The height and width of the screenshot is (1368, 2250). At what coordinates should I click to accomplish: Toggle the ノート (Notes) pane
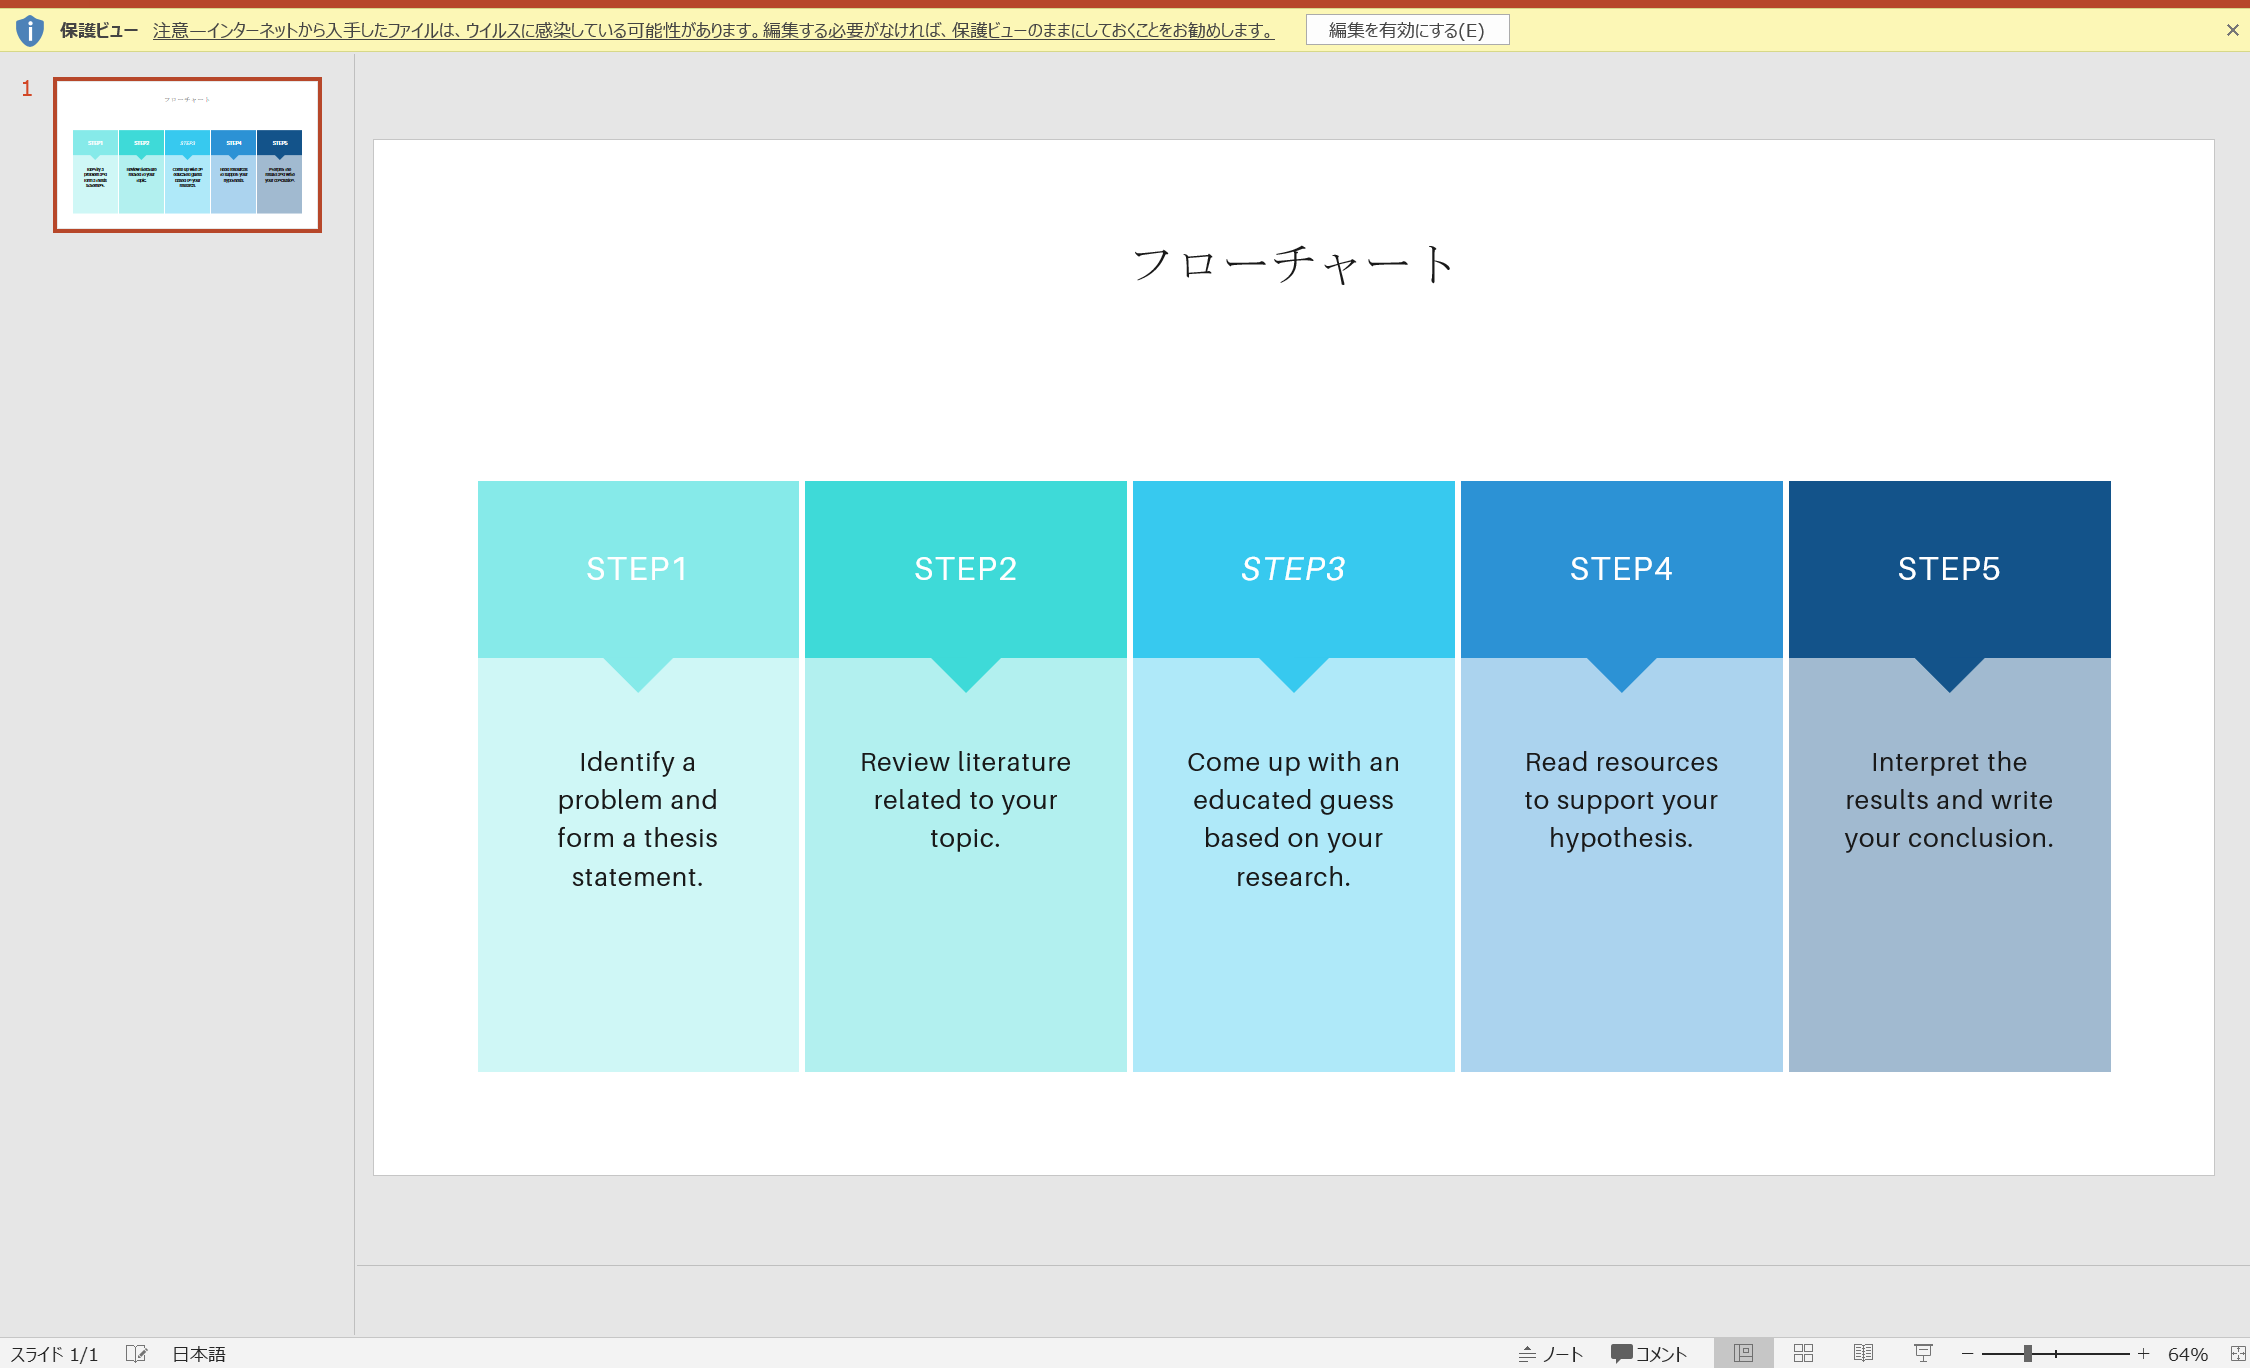click(x=1552, y=1353)
